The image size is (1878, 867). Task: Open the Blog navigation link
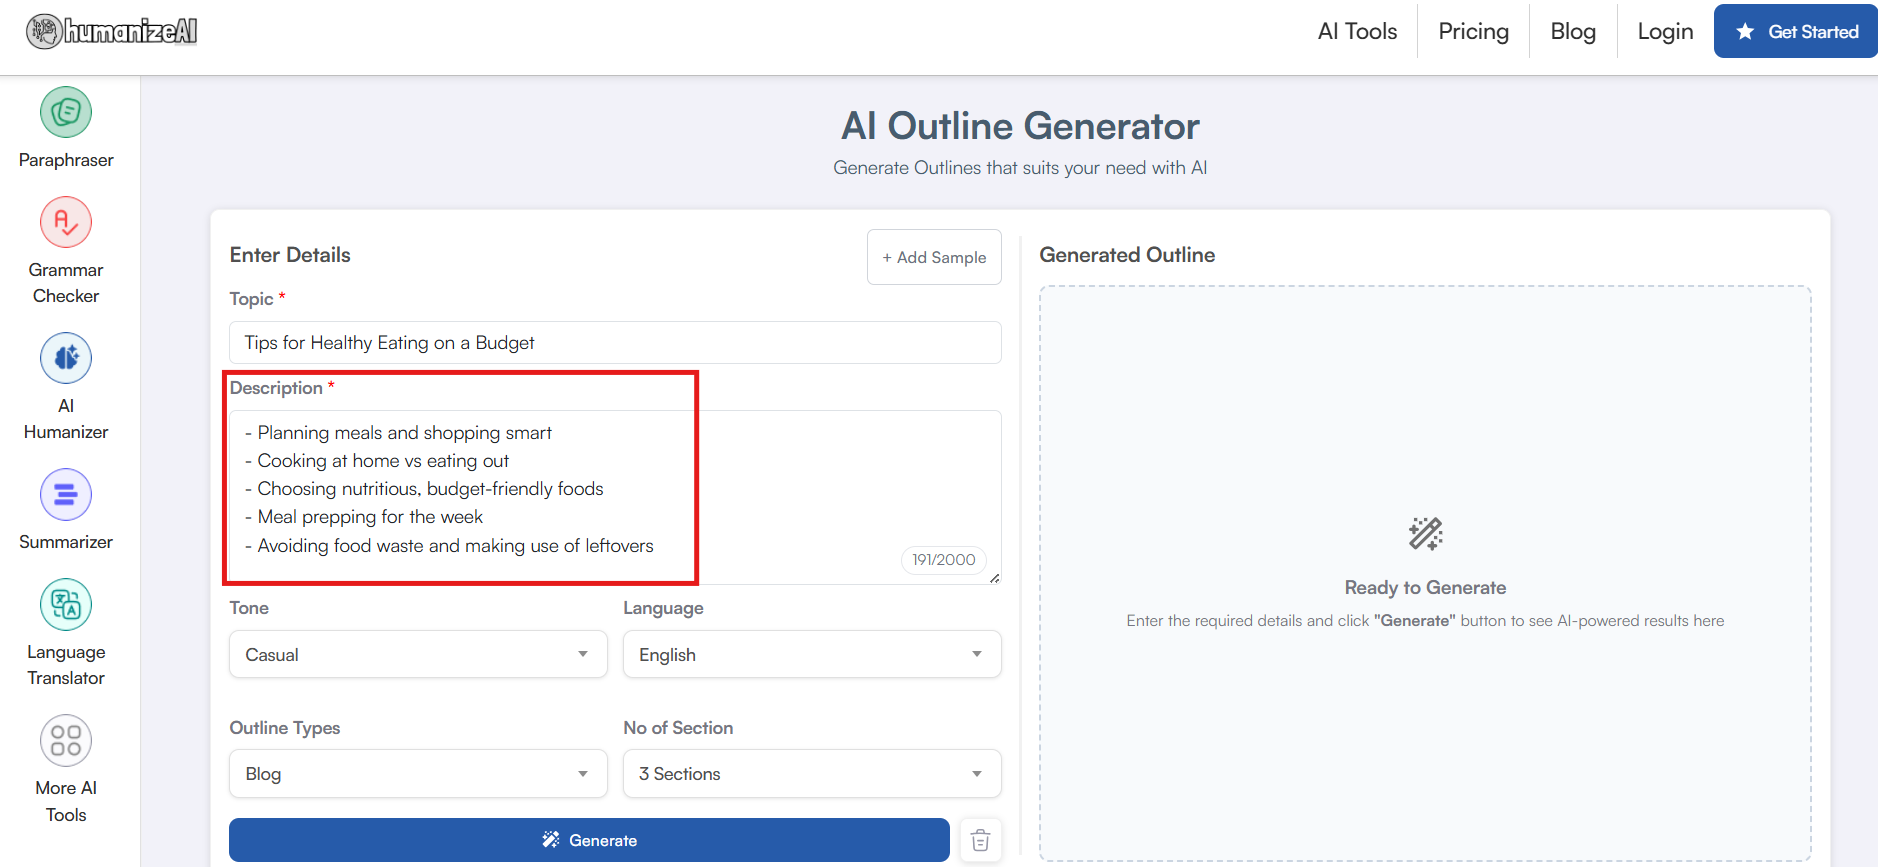click(x=1572, y=32)
